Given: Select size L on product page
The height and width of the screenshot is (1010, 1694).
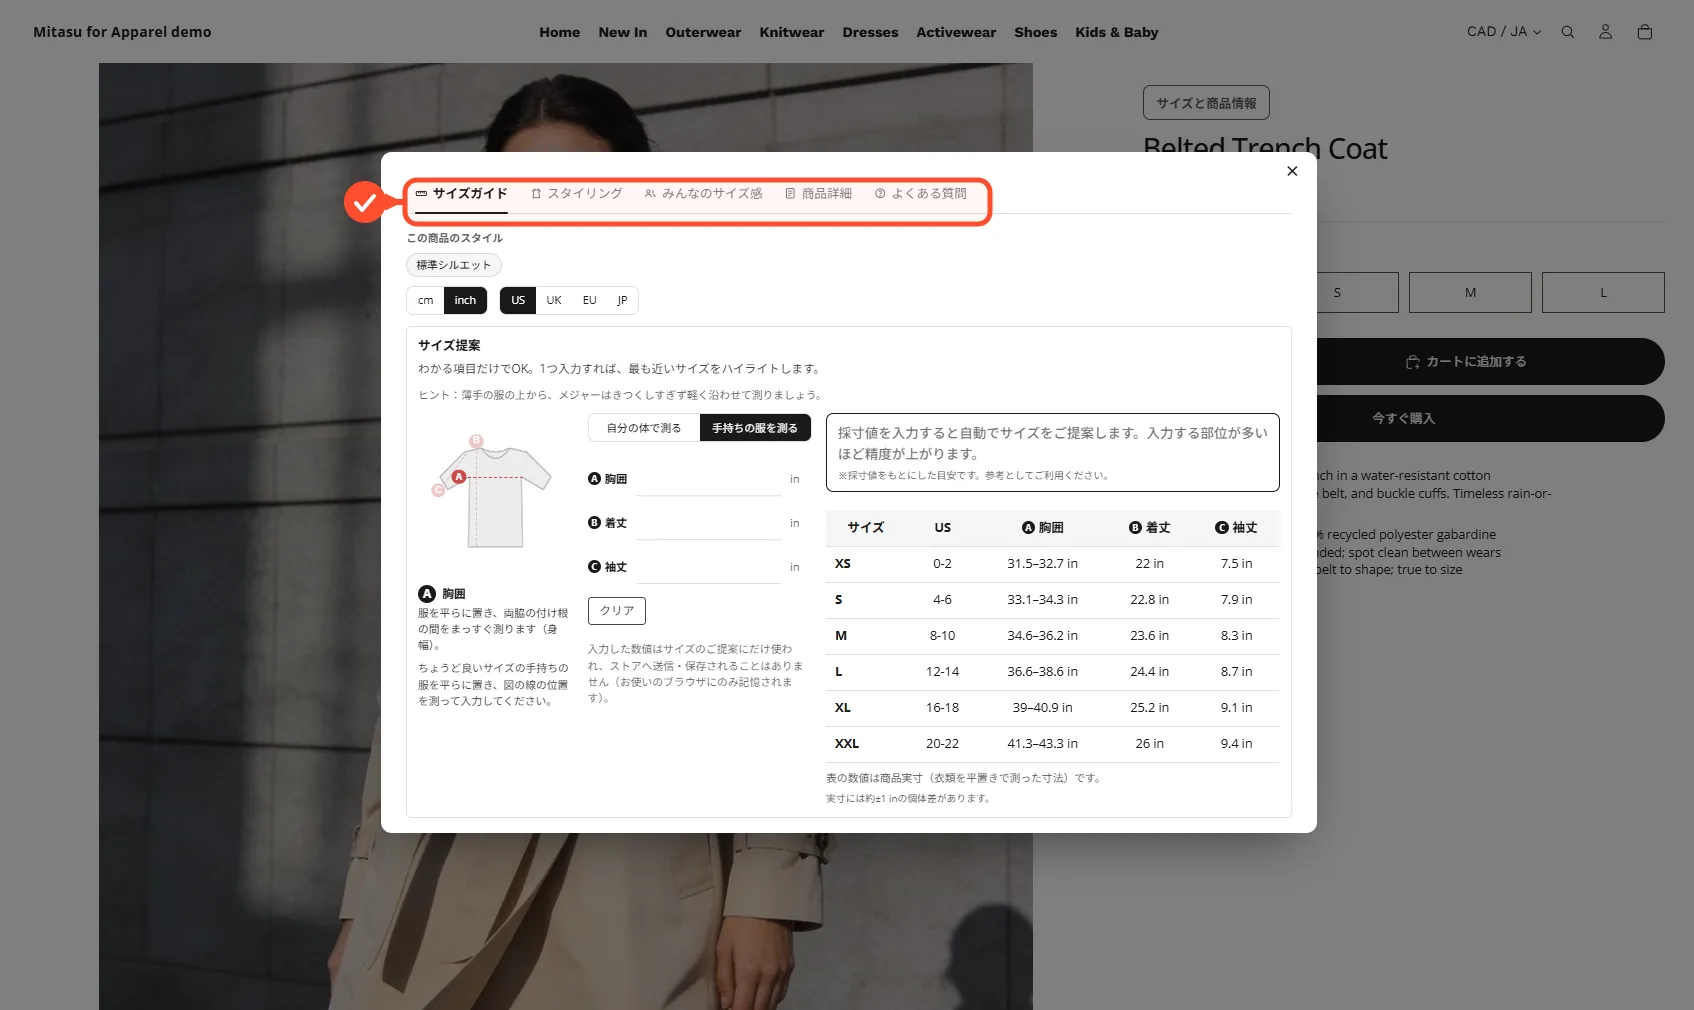Looking at the screenshot, I should click(1603, 293).
